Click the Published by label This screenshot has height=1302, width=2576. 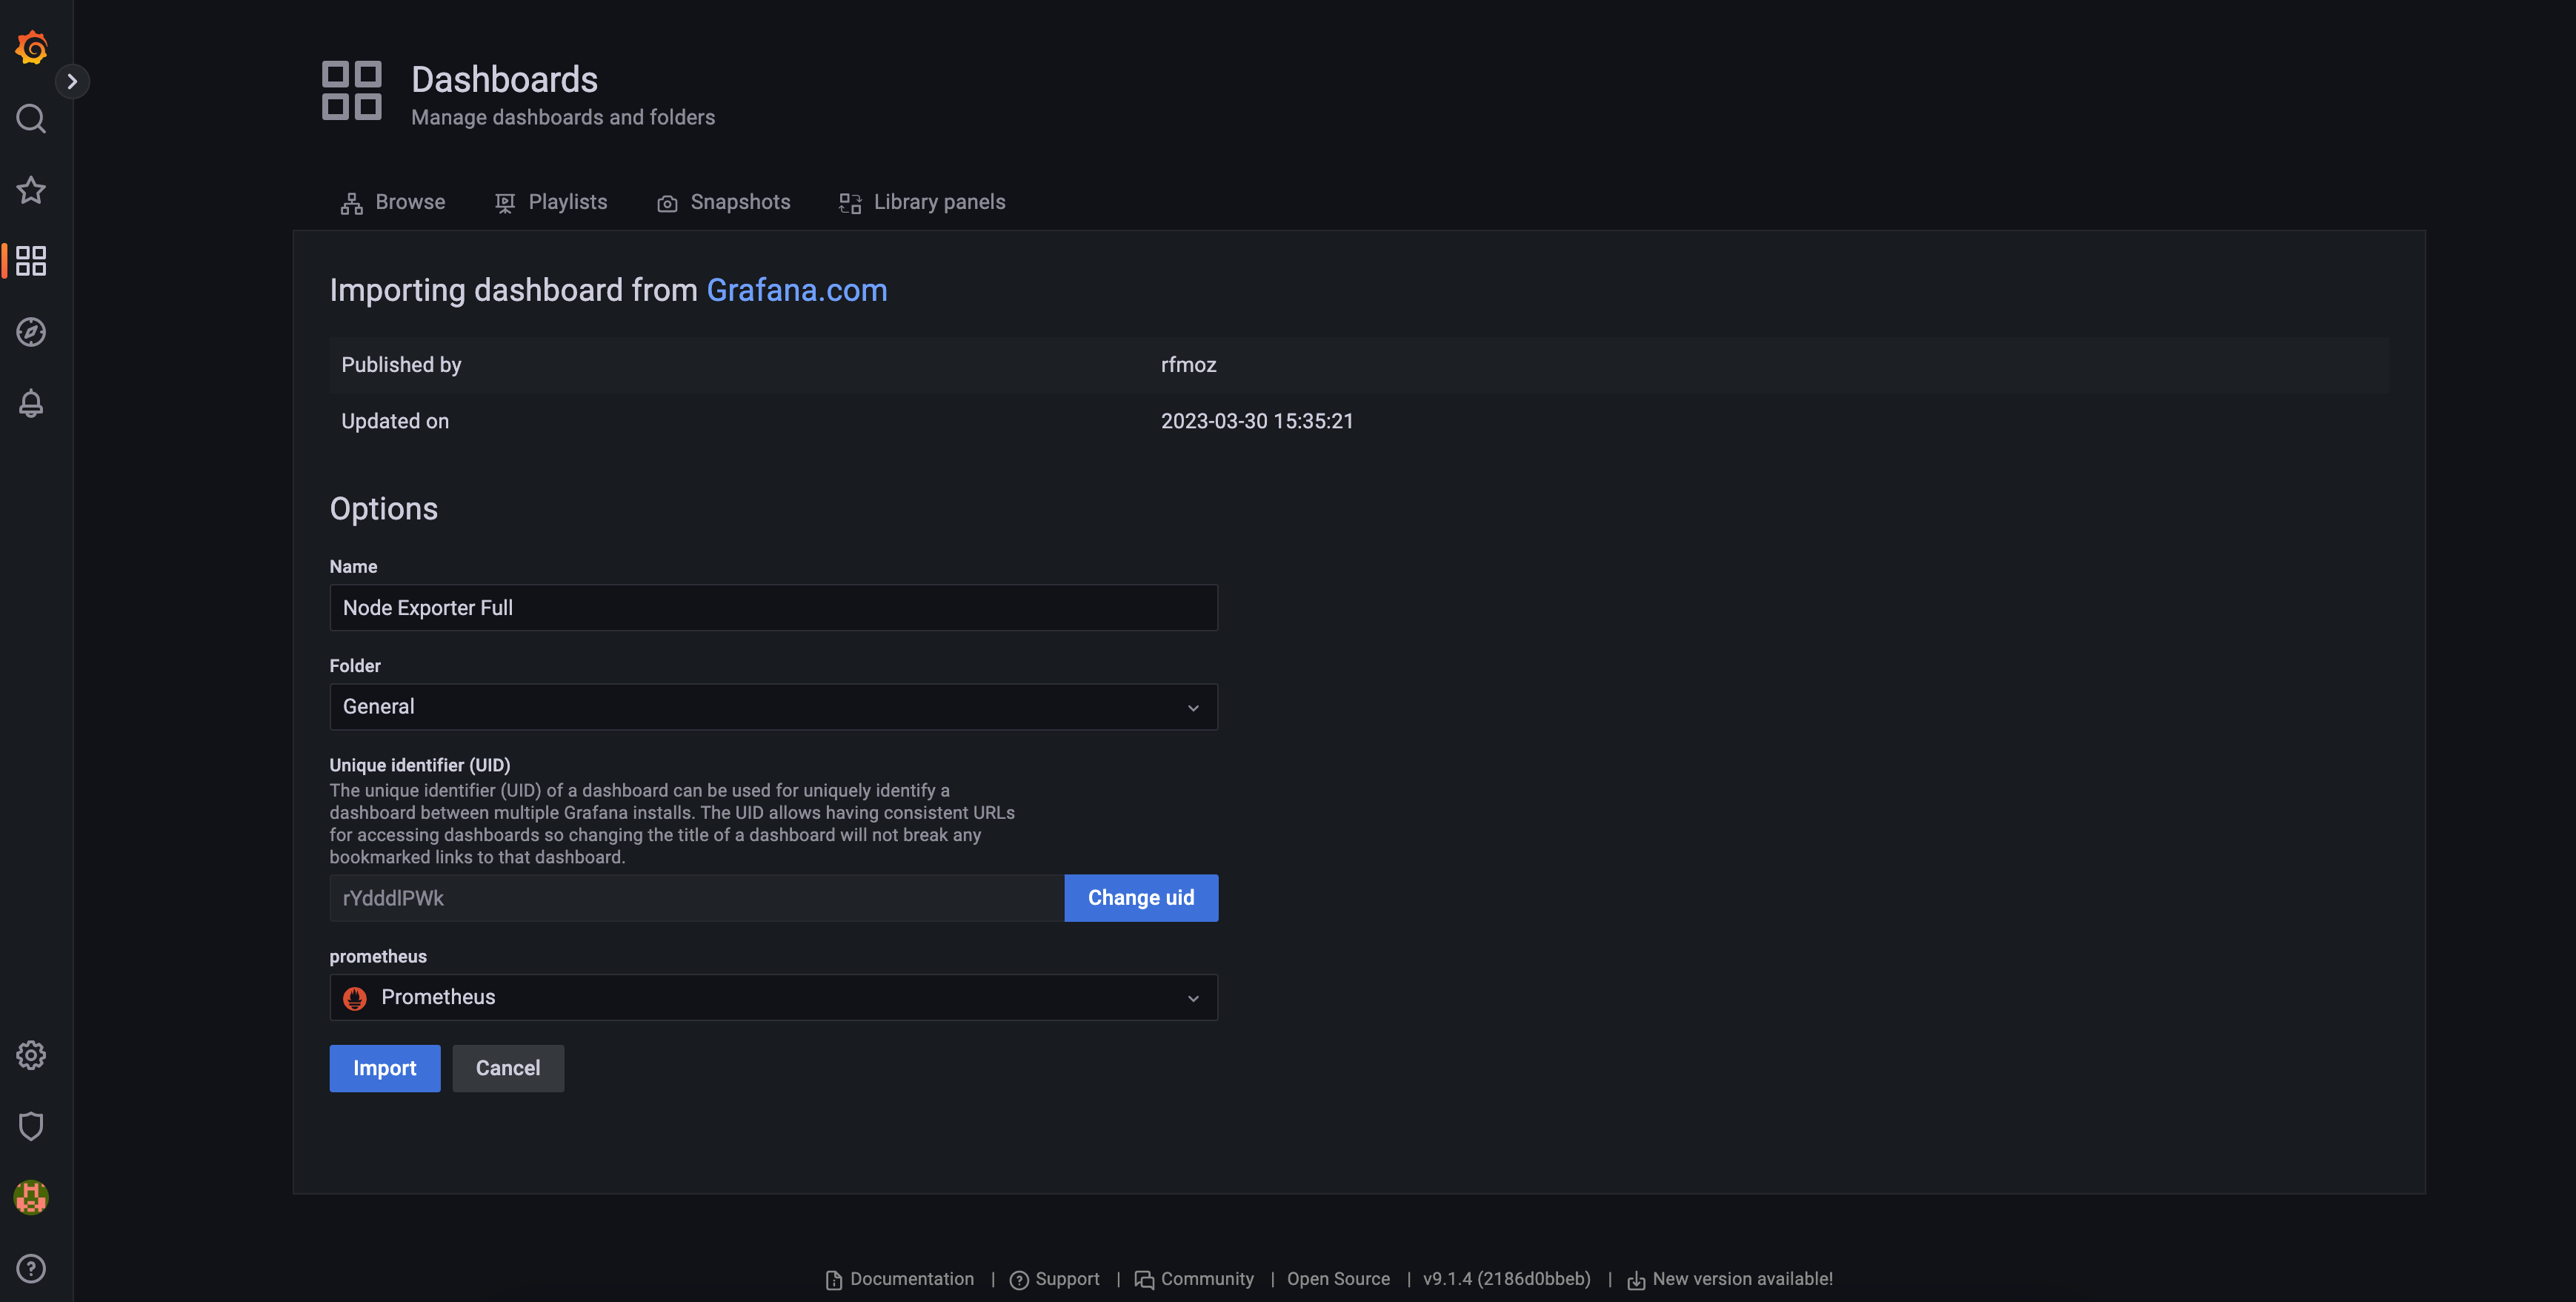click(401, 365)
